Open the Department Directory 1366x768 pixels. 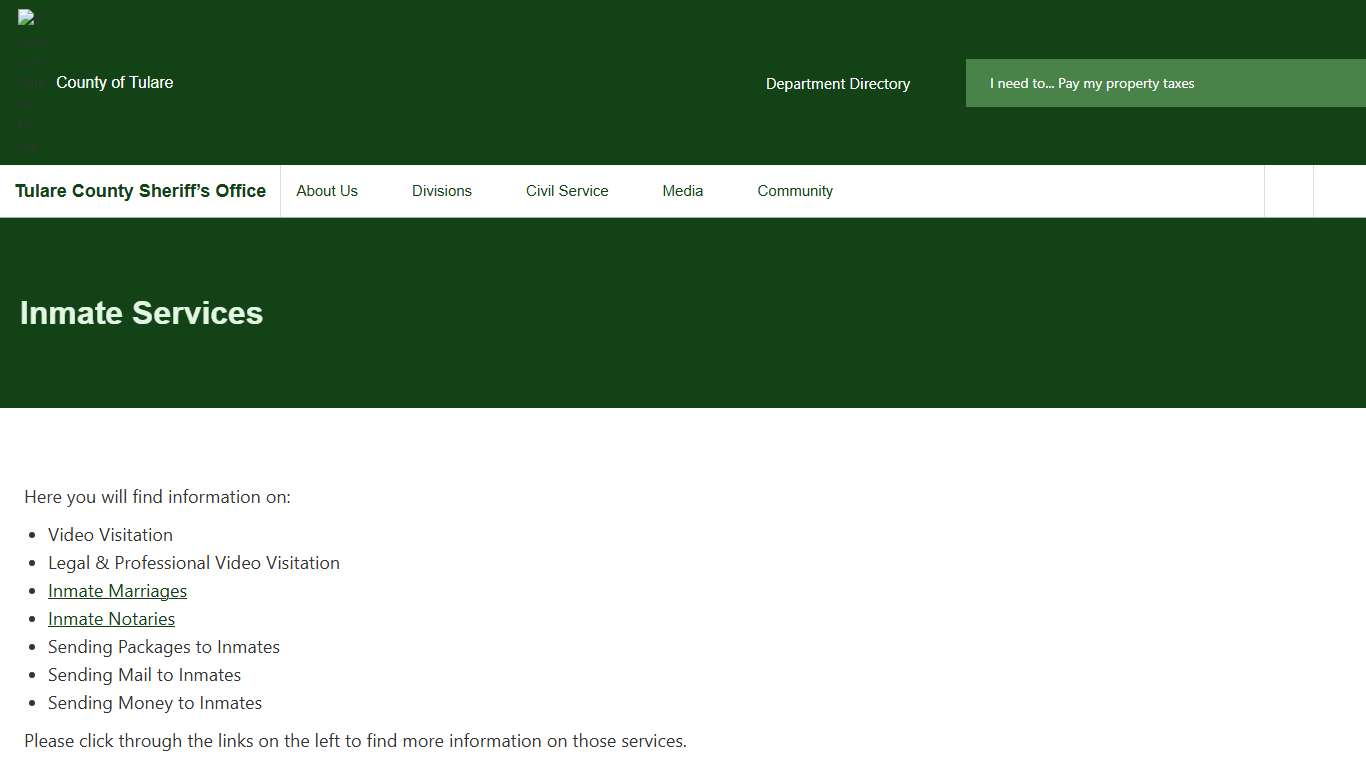(x=837, y=84)
